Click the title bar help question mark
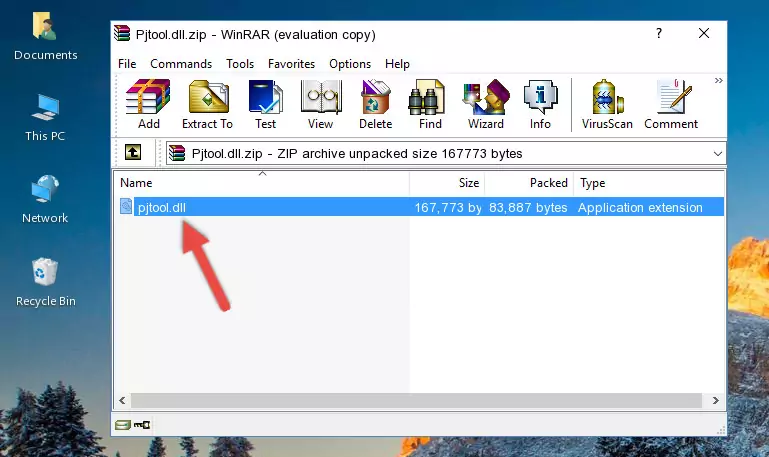Screen dimensions: 769x457 659,33
